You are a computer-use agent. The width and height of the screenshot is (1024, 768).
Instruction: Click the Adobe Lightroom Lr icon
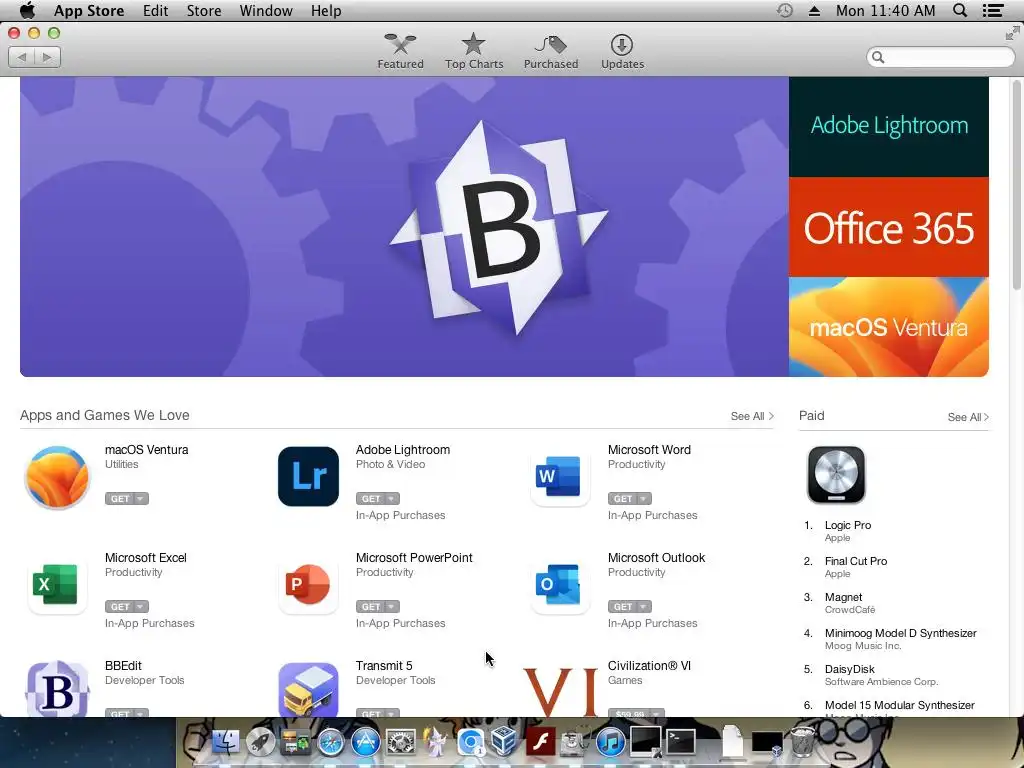pyautogui.click(x=308, y=477)
